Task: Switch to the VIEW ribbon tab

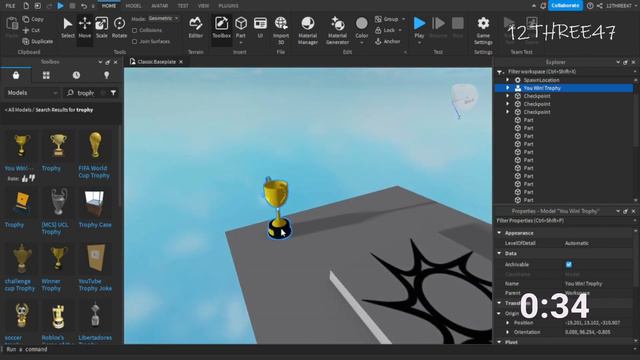Action: (203, 6)
